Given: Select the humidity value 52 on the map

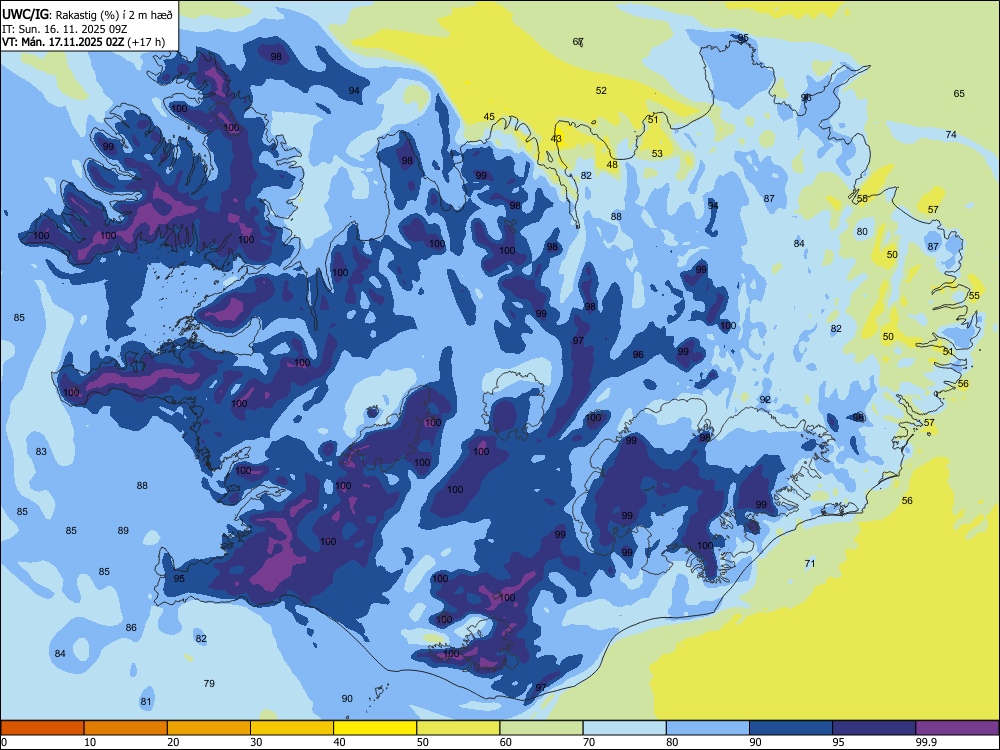Looking at the screenshot, I should click(x=601, y=91).
